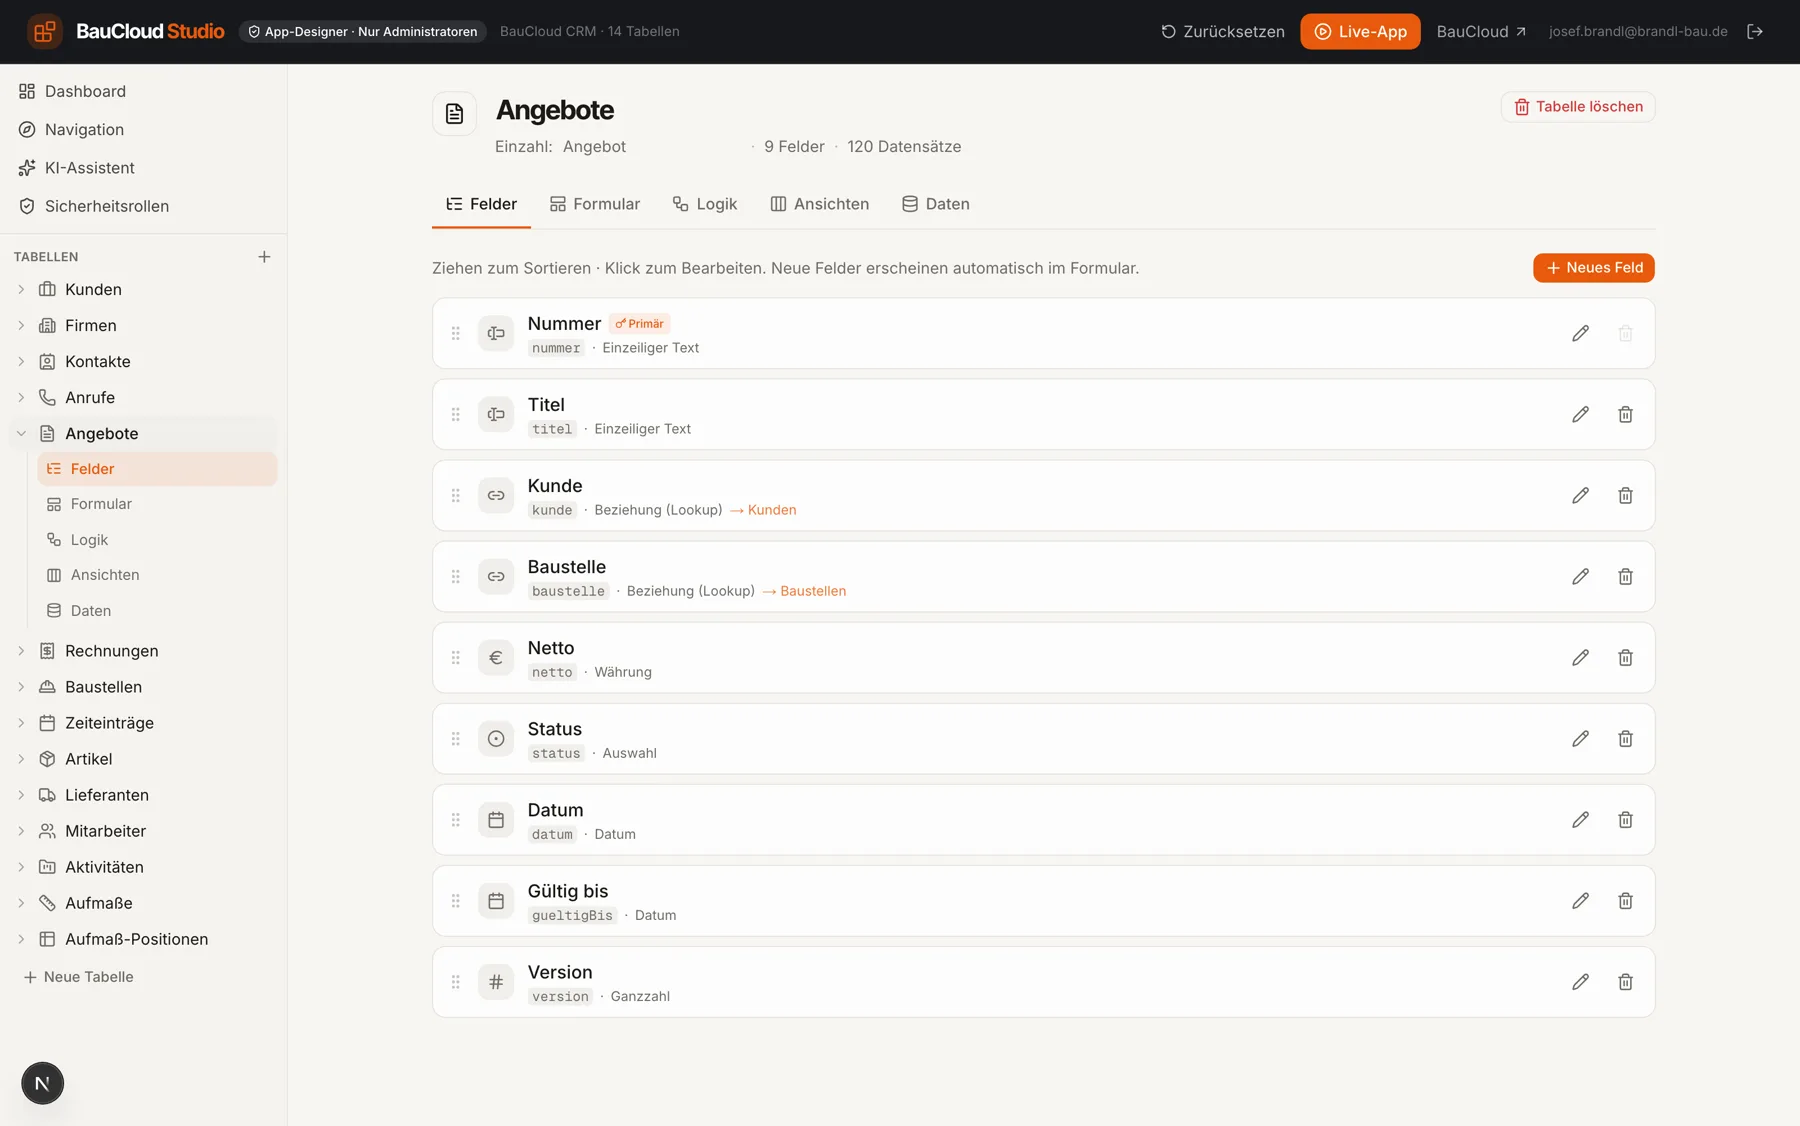1800x1126 pixels.
Task: Edit the Titel field with pencil icon
Action: (1580, 414)
